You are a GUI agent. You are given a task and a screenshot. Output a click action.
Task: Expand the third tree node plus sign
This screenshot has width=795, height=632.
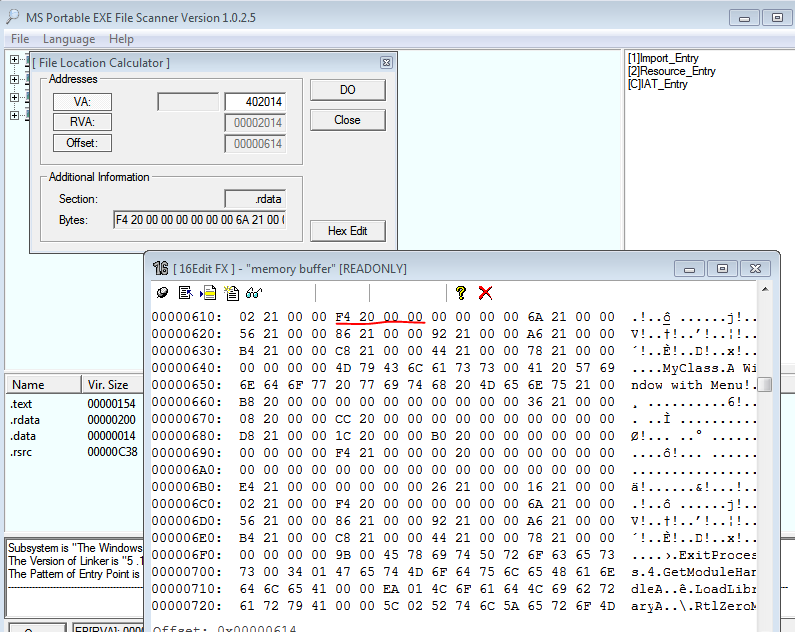(x=15, y=97)
